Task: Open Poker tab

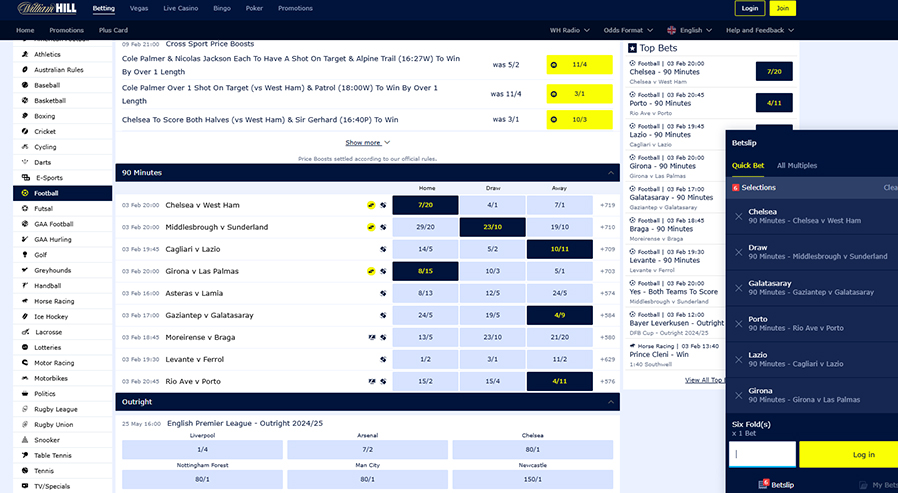Action: (x=254, y=9)
